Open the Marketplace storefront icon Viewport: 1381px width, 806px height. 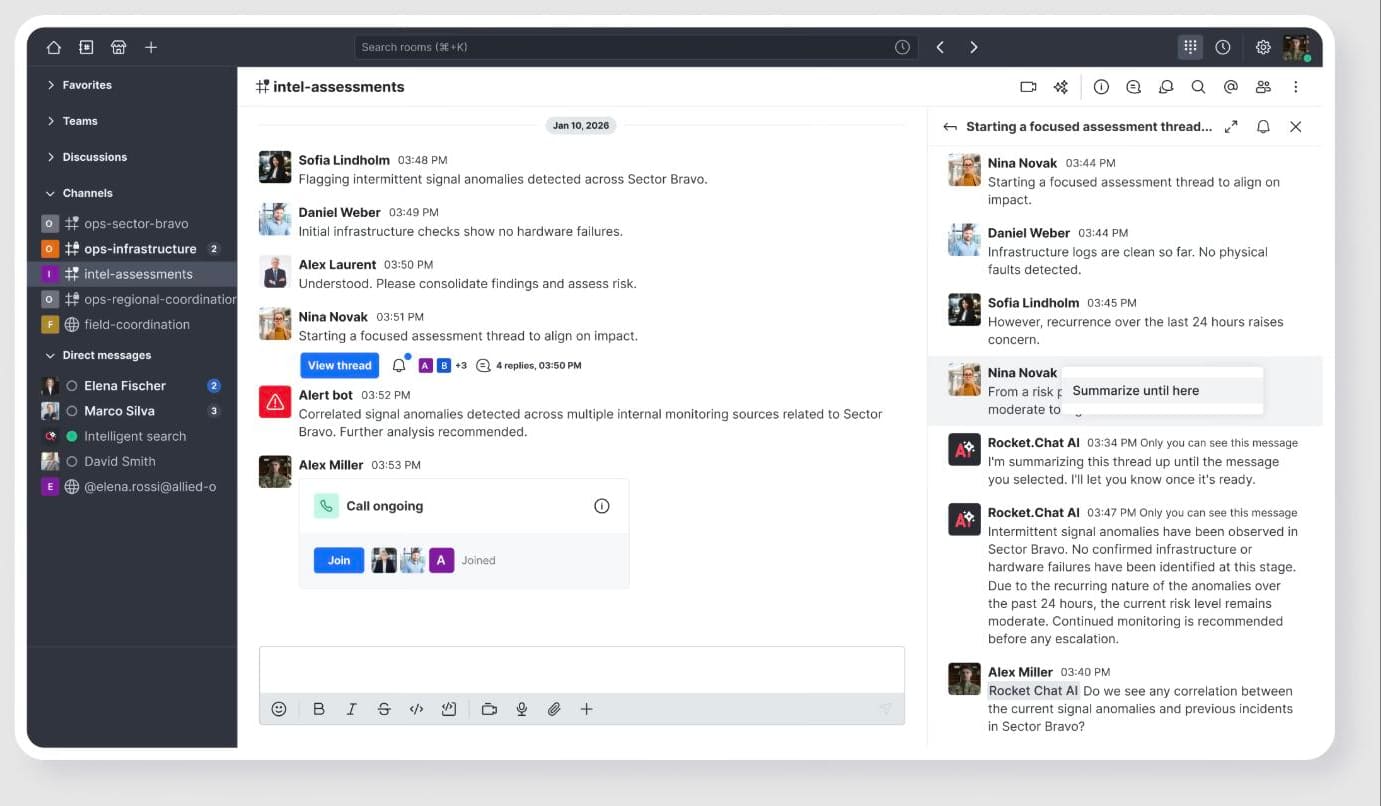click(118, 47)
